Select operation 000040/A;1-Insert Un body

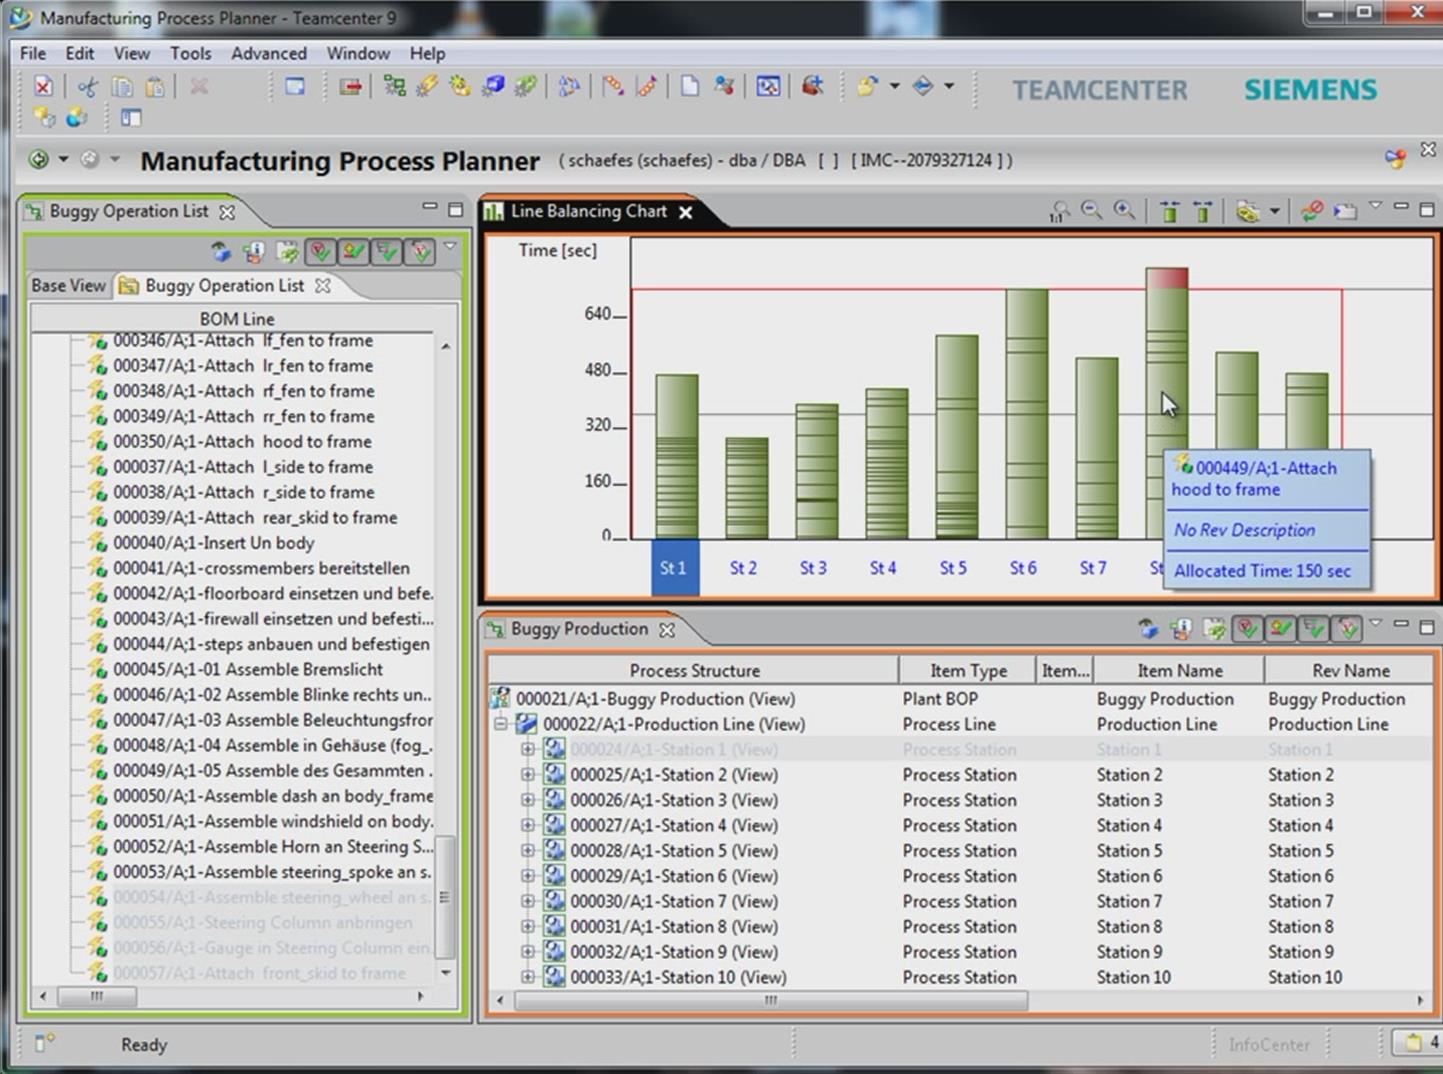tap(214, 543)
